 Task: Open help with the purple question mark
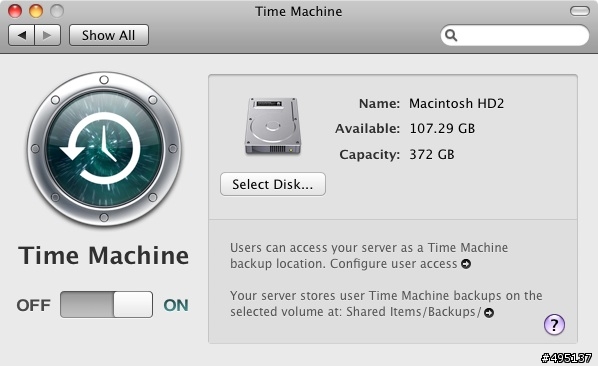pos(554,324)
